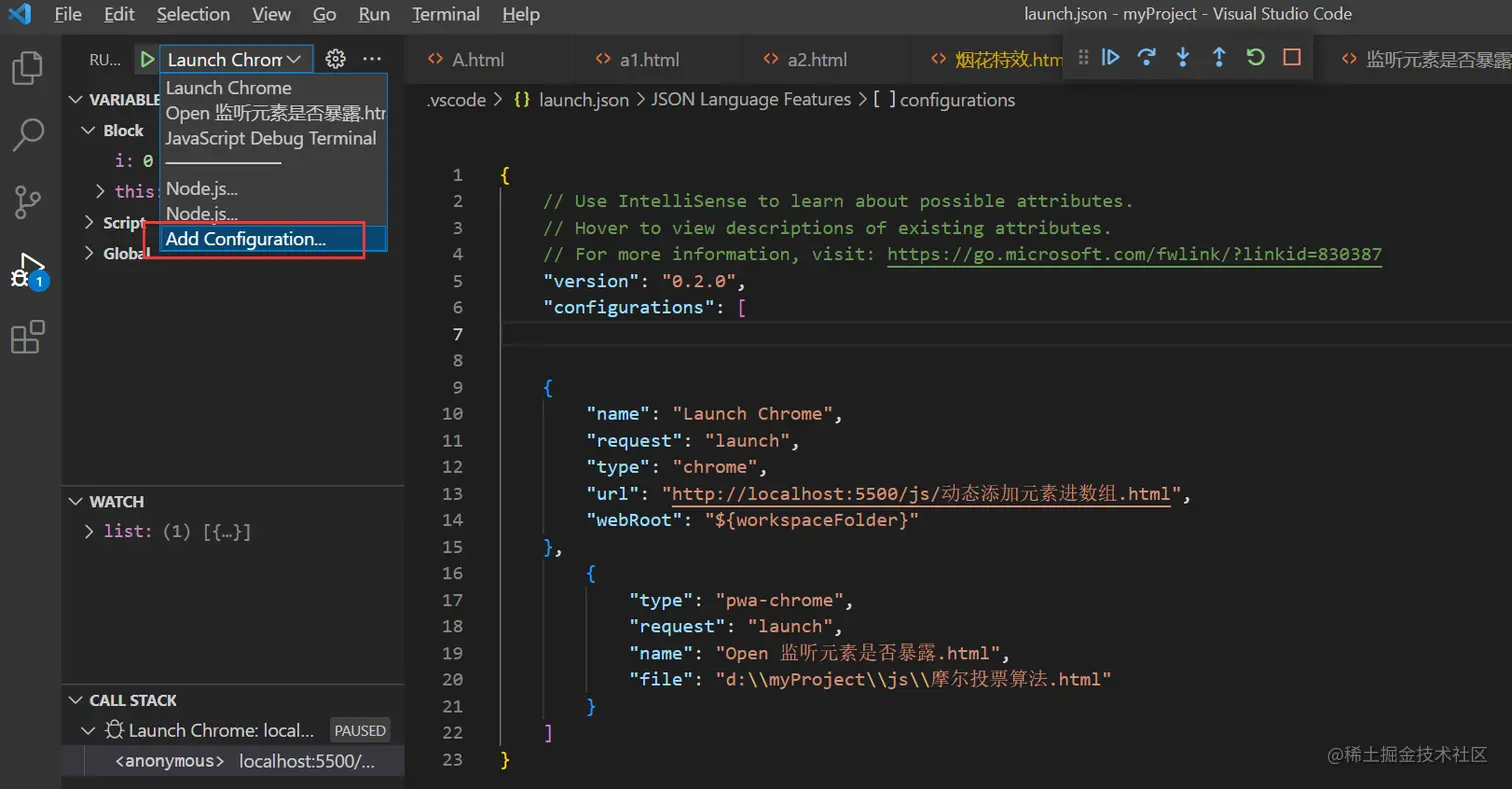Click the "type": "pwa-chrome" line
This screenshot has width=1512, height=789.
tap(741, 600)
